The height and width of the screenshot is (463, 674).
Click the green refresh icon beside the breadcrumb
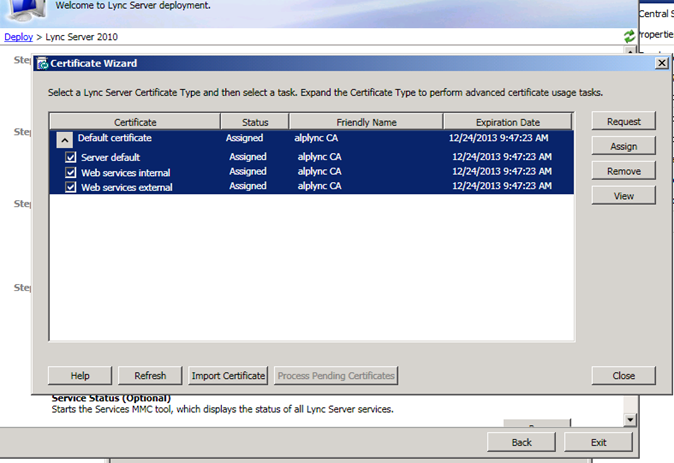[x=629, y=37]
